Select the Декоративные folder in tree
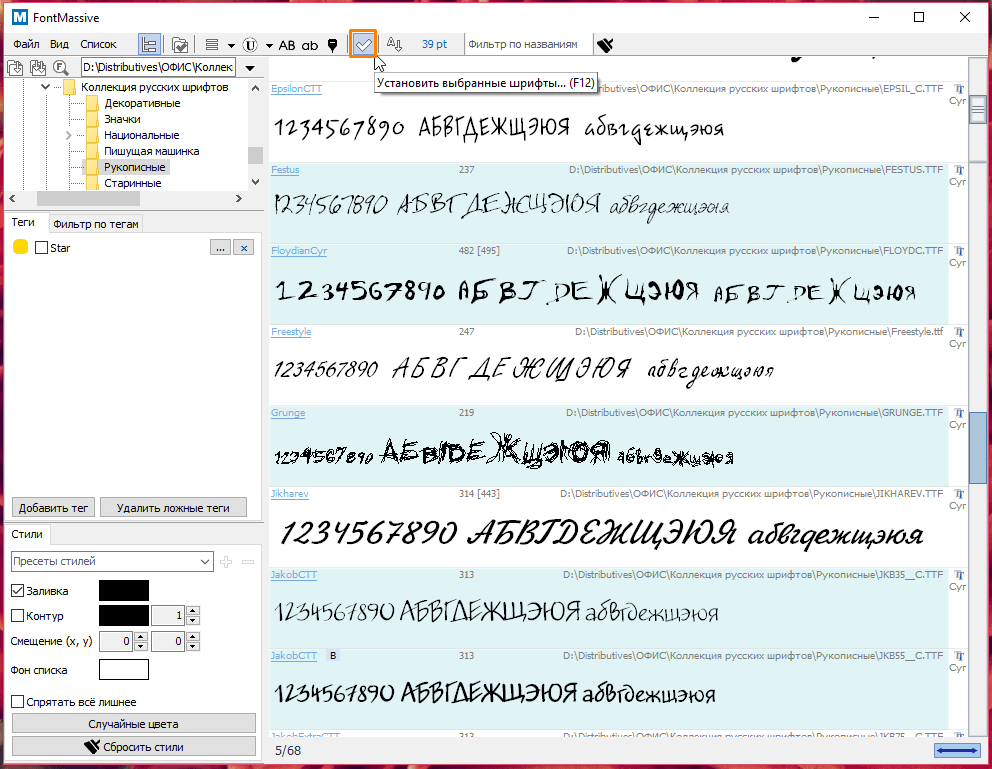The width and height of the screenshot is (992, 769). (142, 103)
